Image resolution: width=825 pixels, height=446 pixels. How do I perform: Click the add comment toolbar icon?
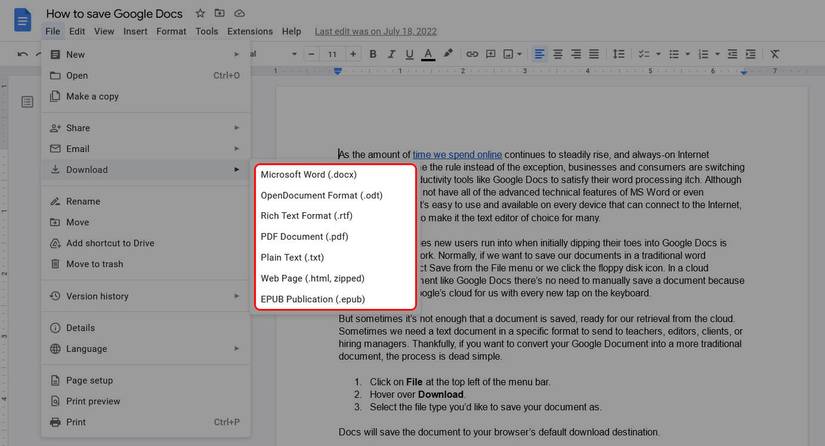[x=492, y=54]
